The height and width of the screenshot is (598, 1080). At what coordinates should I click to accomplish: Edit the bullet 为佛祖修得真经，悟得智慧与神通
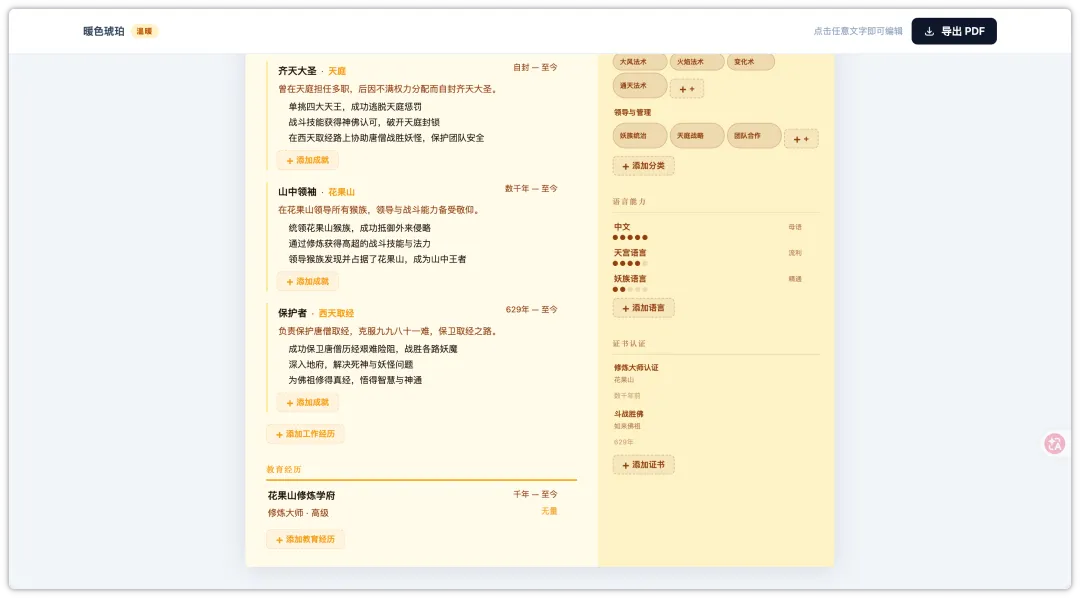[355, 380]
